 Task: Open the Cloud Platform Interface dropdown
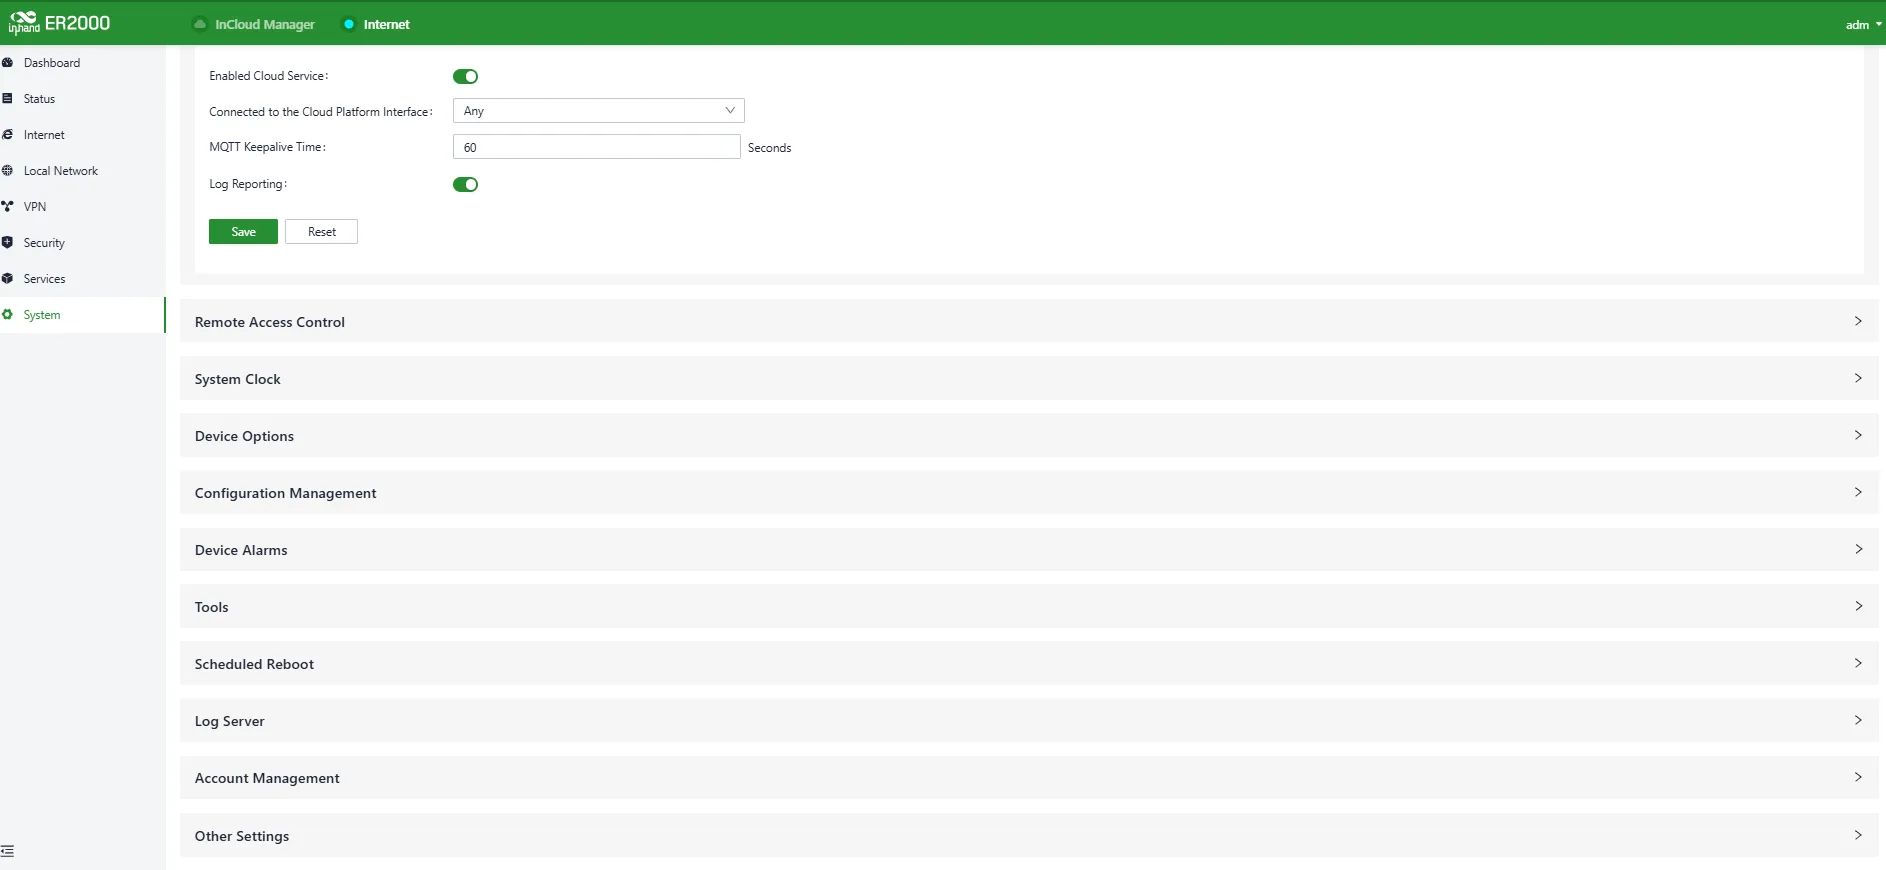coord(598,111)
